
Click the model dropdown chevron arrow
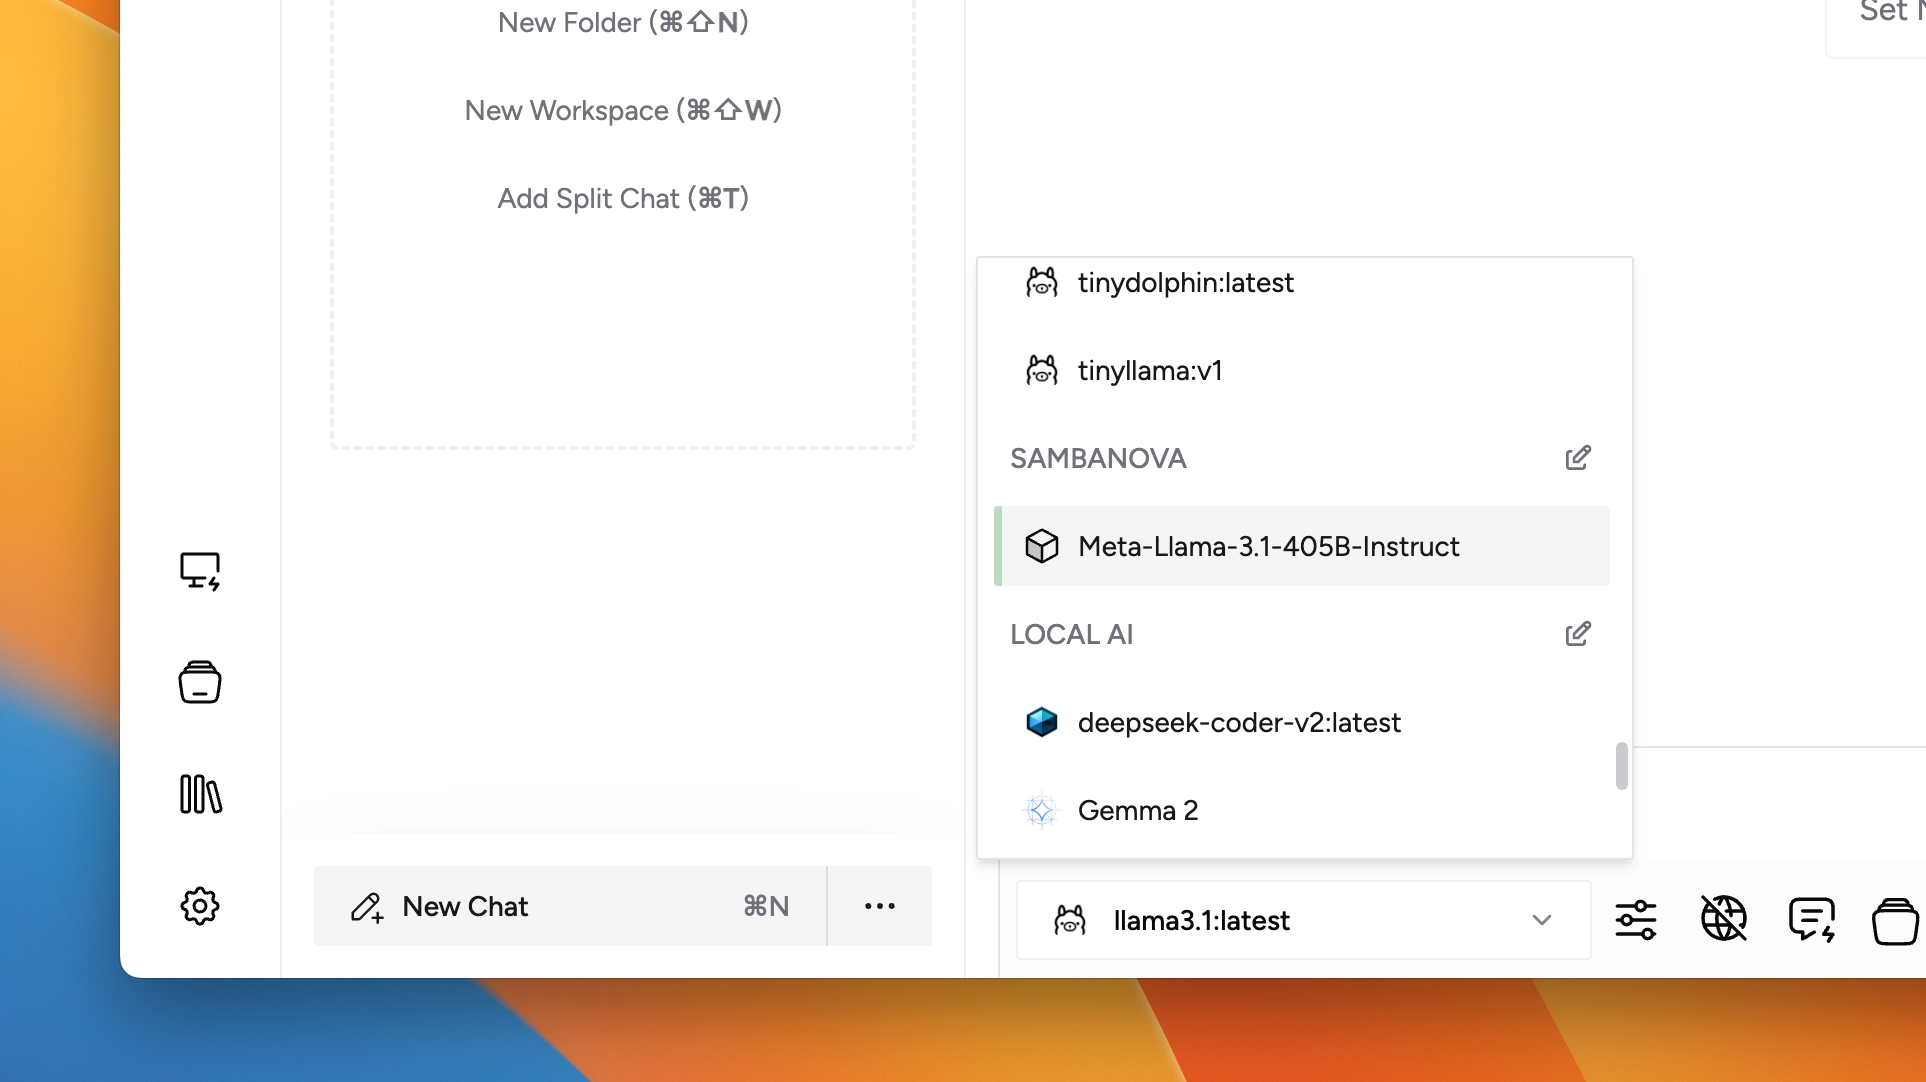(1542, 920)
